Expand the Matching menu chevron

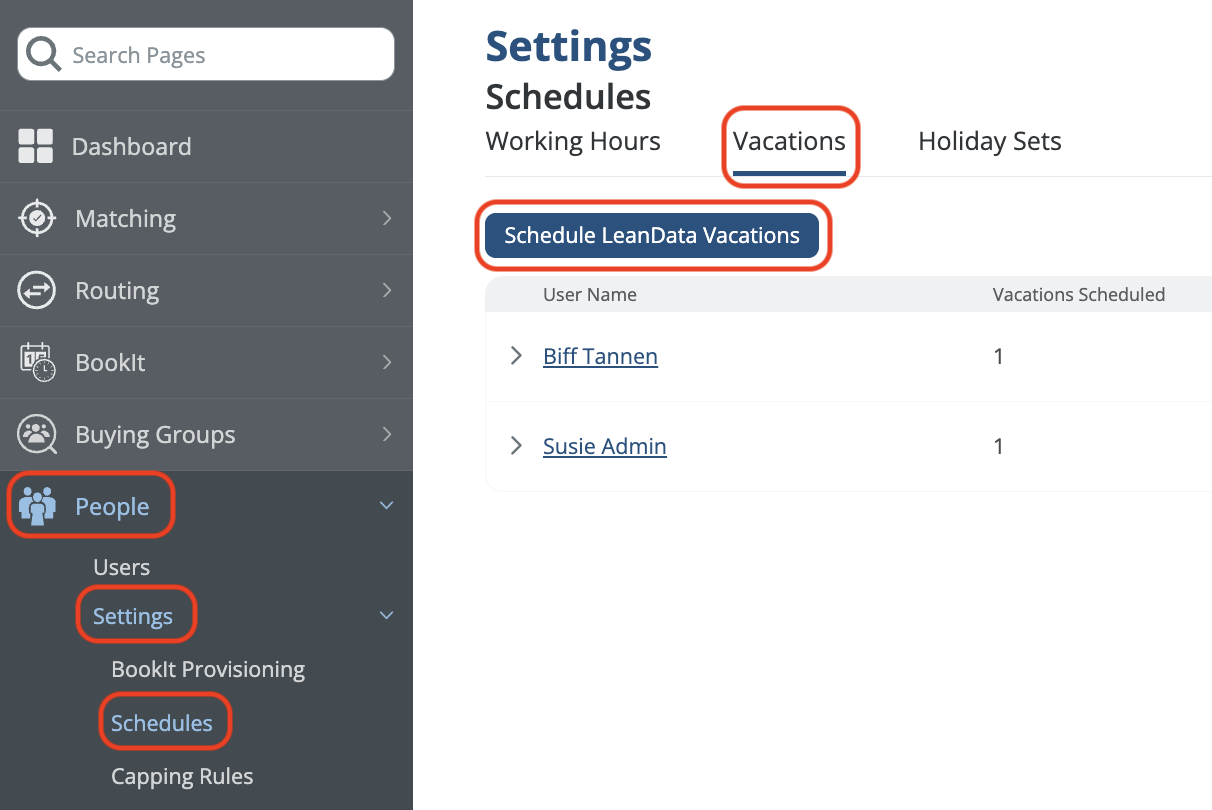point(387,218)
